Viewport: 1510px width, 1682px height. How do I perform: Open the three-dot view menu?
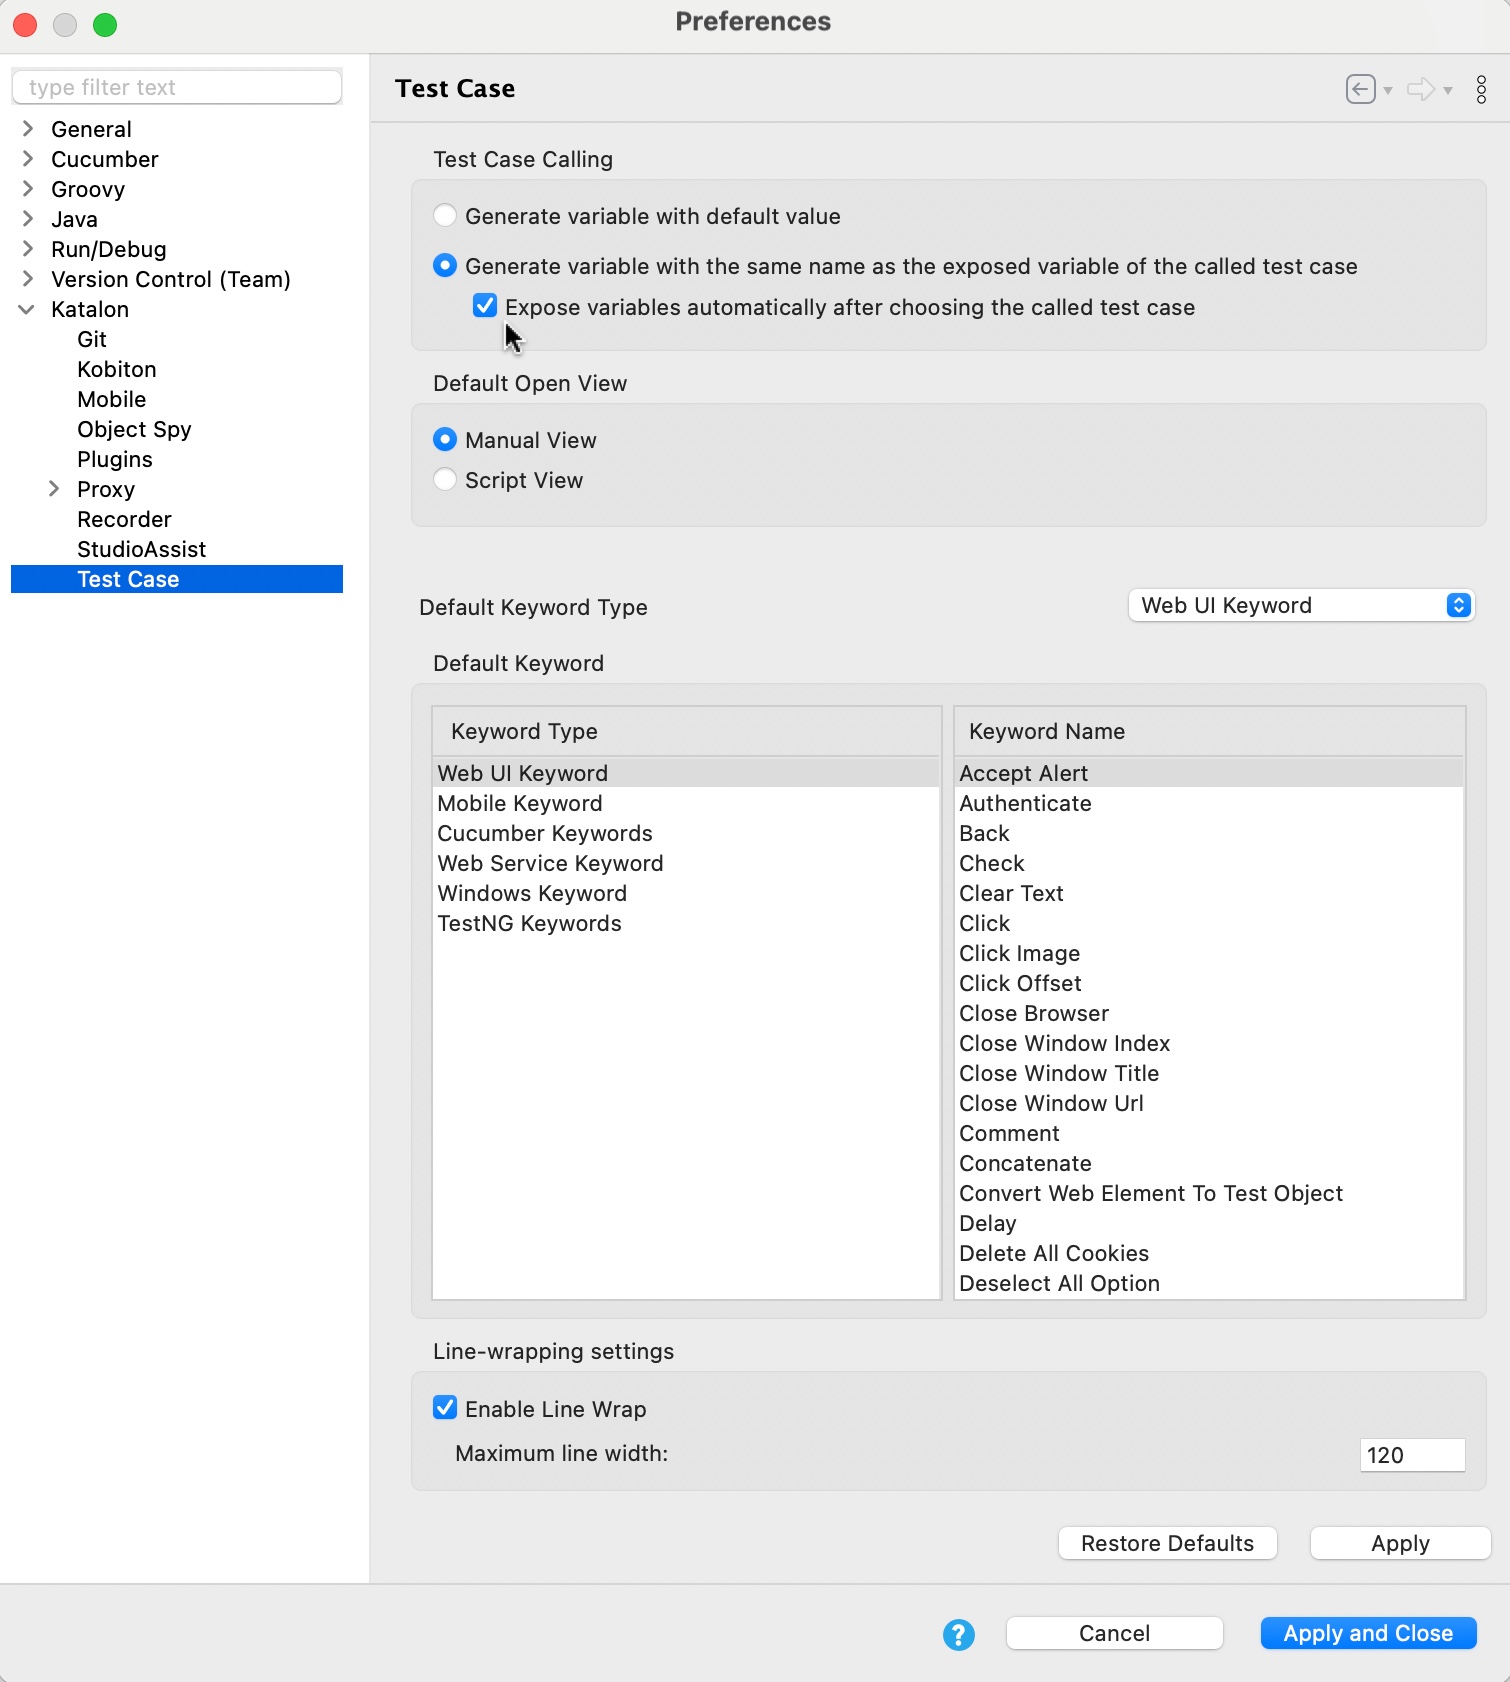[1481, 89]
